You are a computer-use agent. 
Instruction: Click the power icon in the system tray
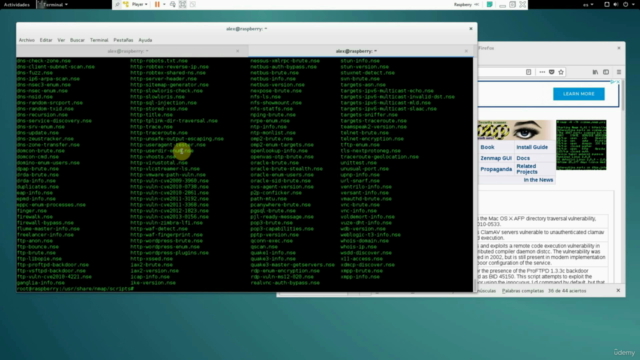(626, 4)
